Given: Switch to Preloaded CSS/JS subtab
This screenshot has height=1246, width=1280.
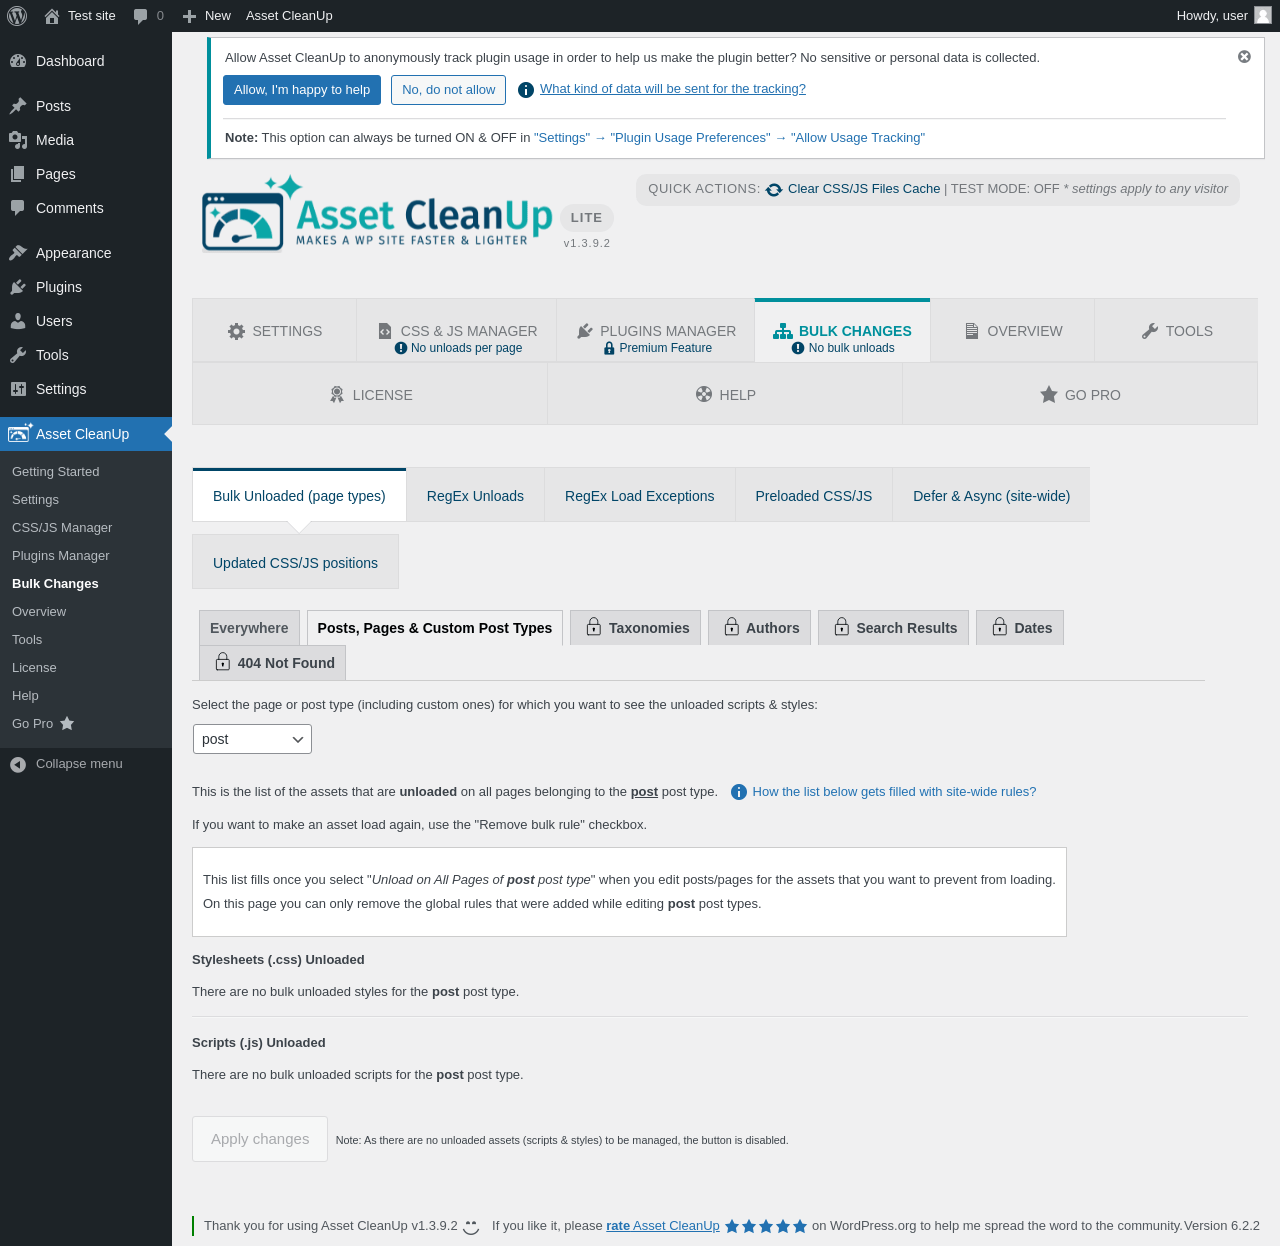Looking at the screenshot, I should [814, 496].
